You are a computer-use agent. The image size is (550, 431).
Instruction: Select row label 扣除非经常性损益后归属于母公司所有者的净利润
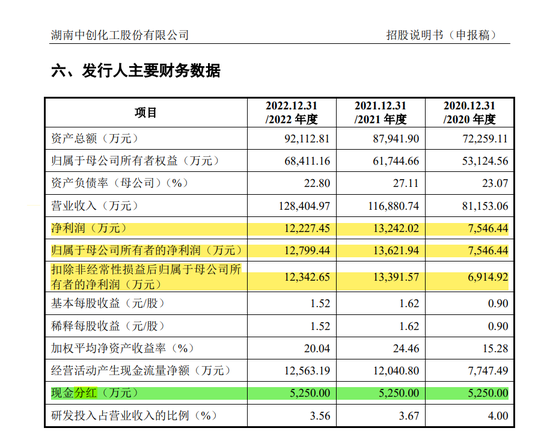click(146, 277)
